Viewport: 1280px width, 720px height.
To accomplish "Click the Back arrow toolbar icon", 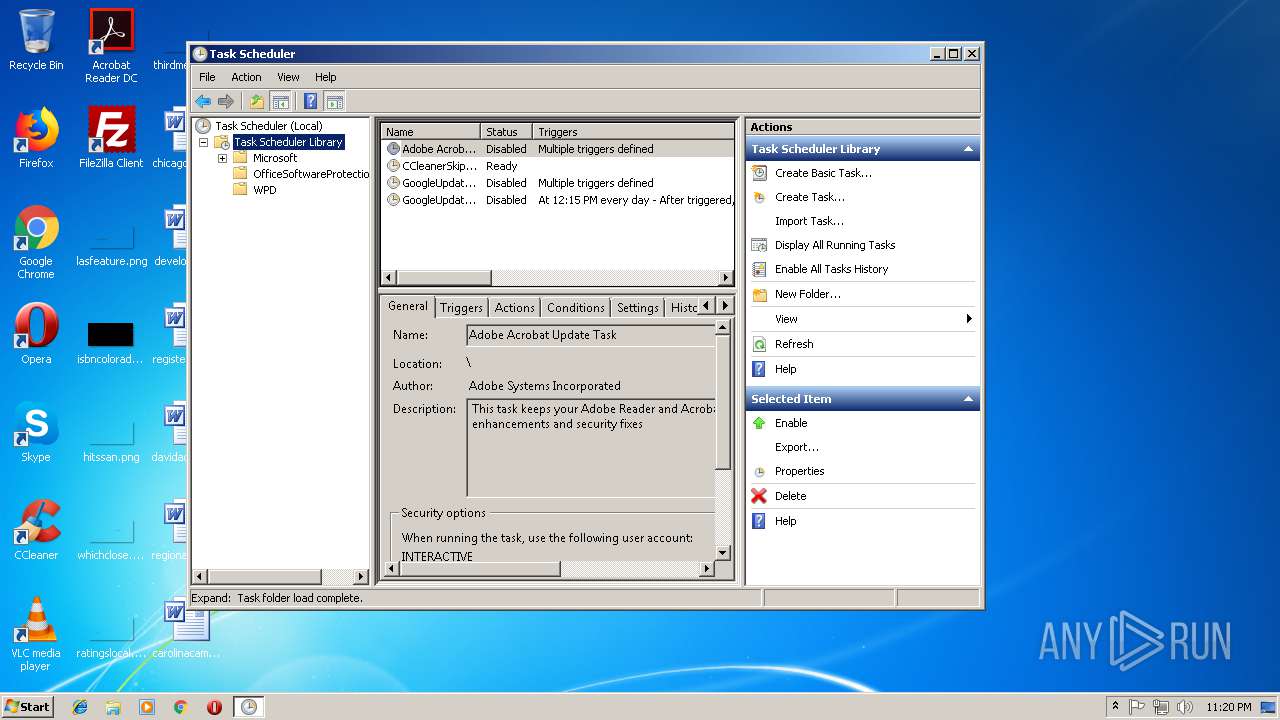I will pos(203,101).
